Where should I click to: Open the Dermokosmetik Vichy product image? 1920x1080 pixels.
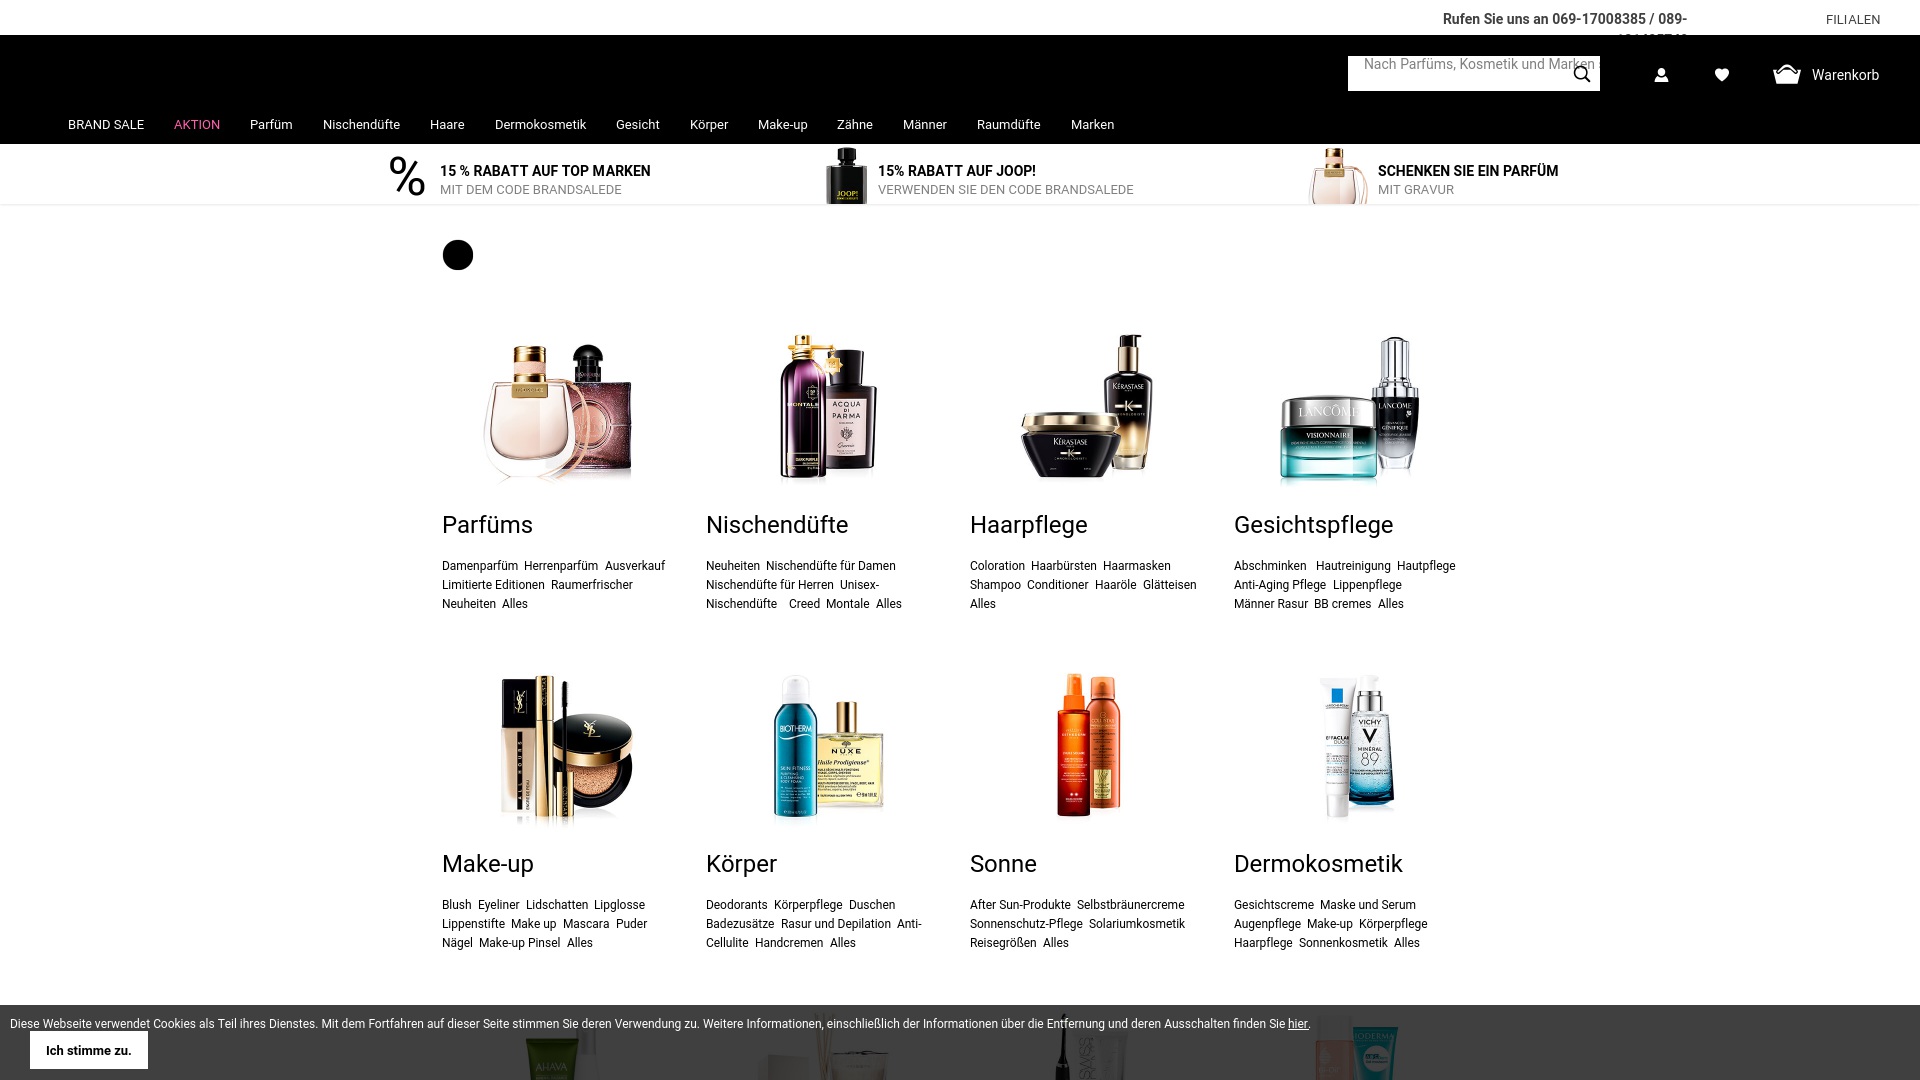pyautogui.click(x=1358, y=748)
